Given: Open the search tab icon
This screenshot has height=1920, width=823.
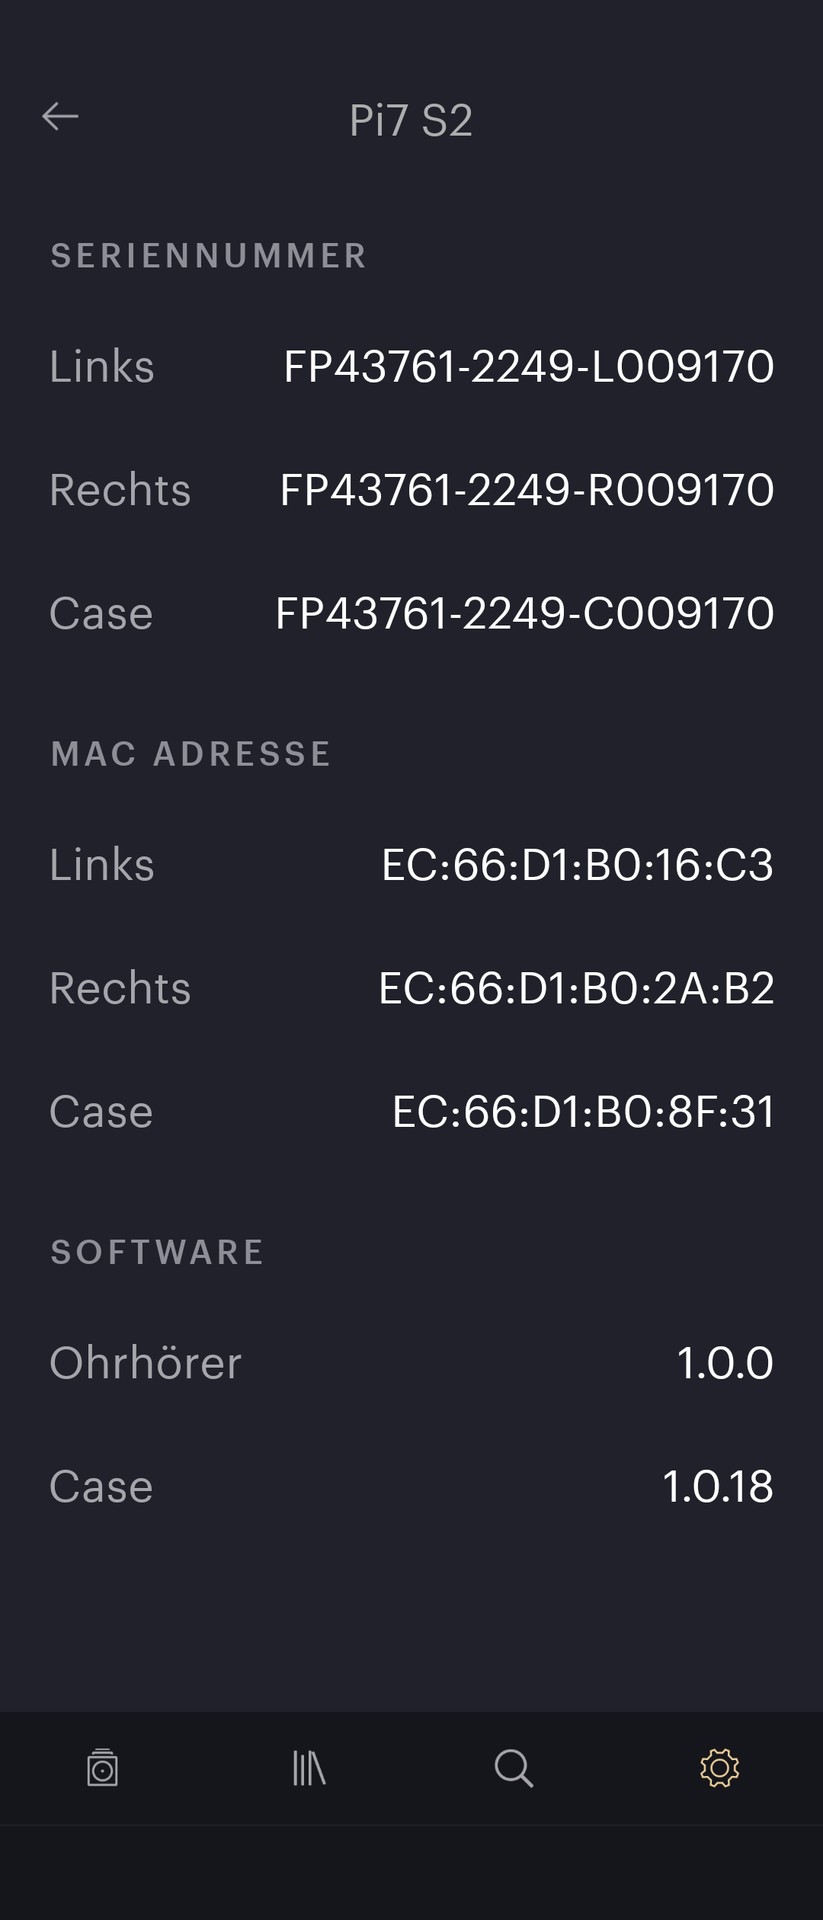Looking at the screenshot, I should 514,1767.
